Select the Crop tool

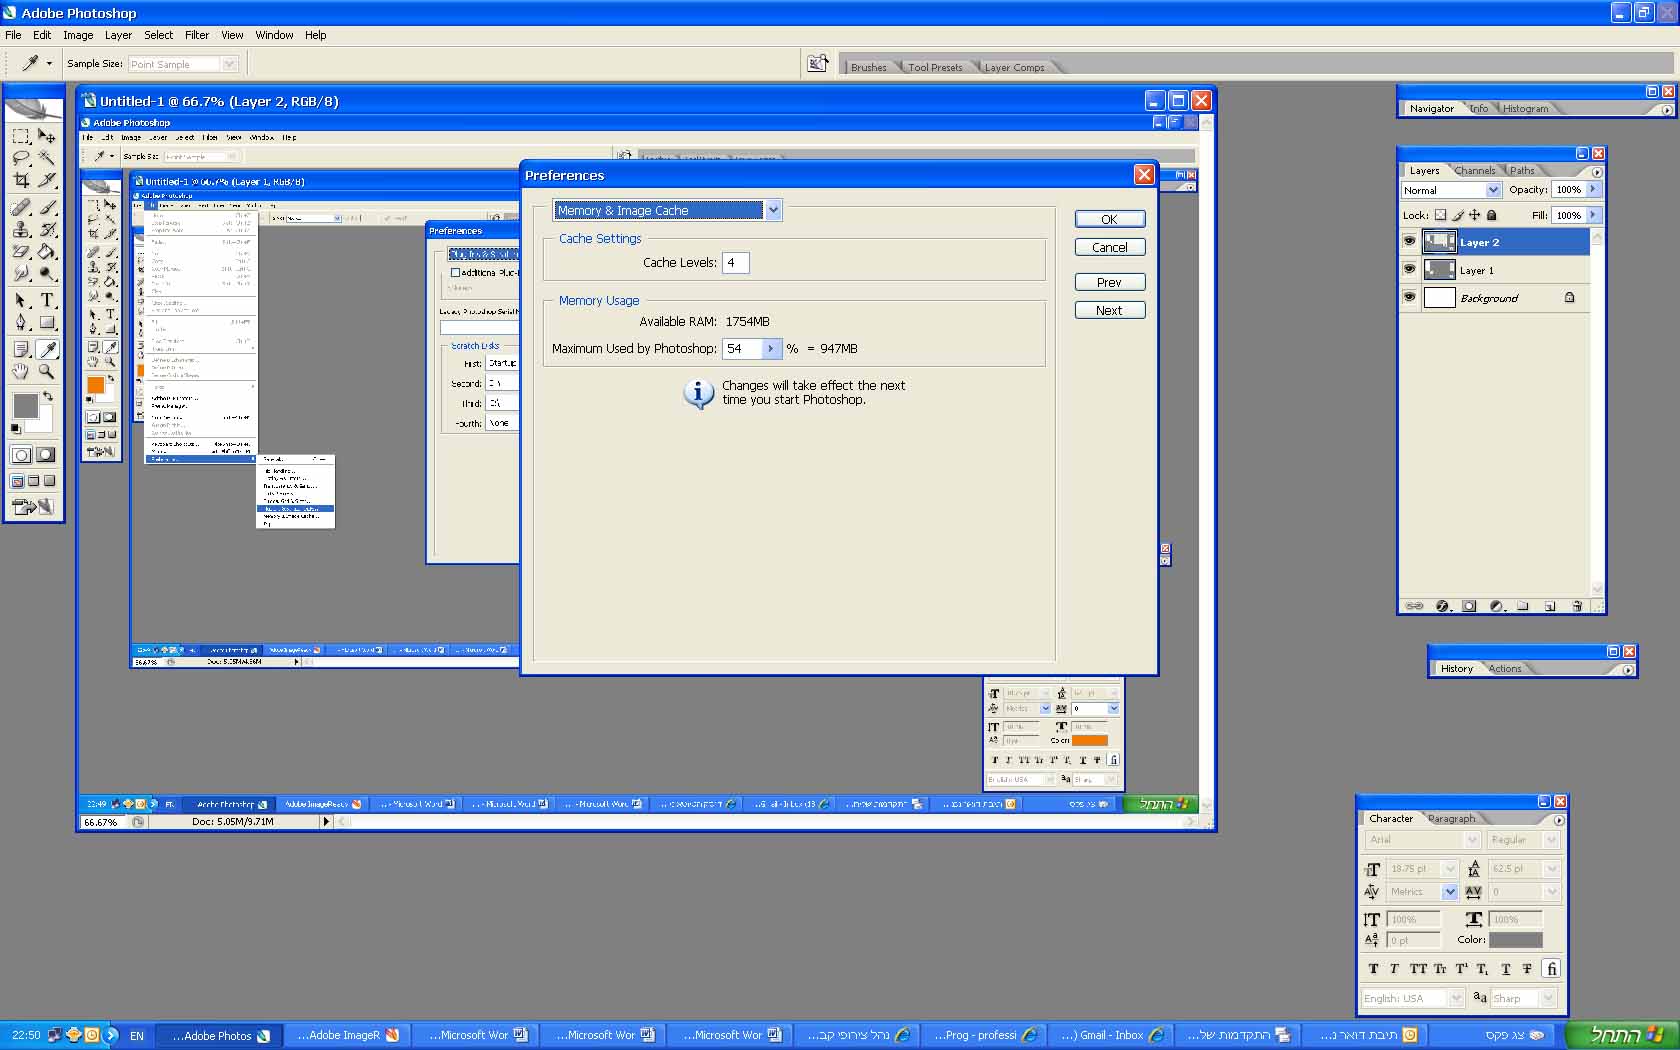[21, 180]
